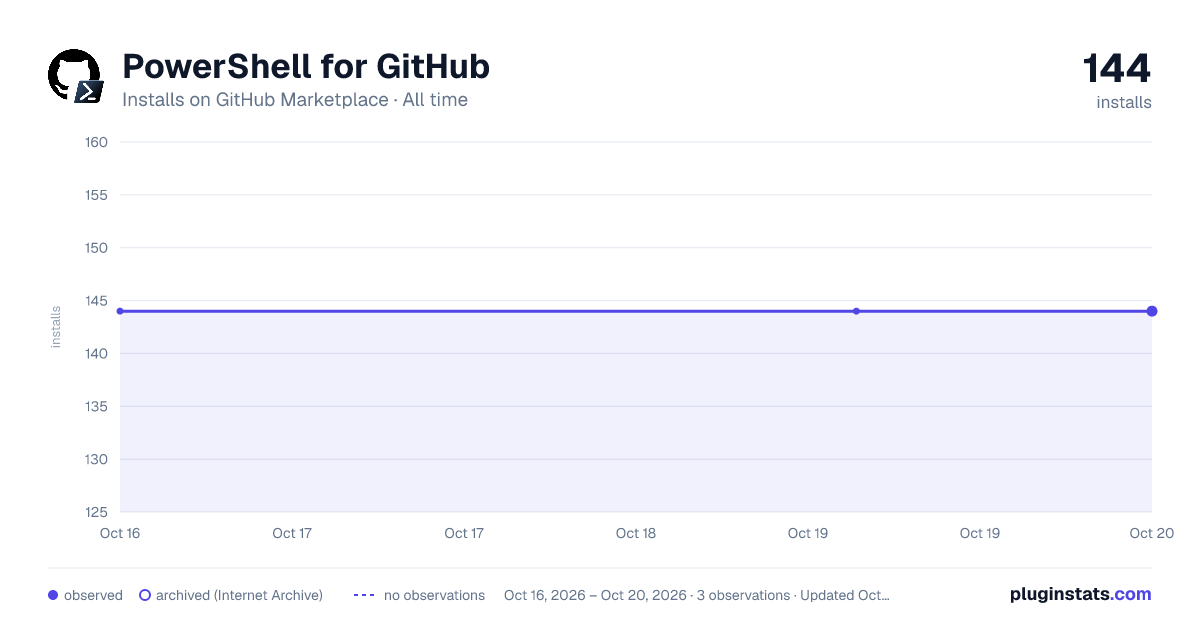
Task: Click the Oct 18 x-axis label
Action: tap(636, 533)
